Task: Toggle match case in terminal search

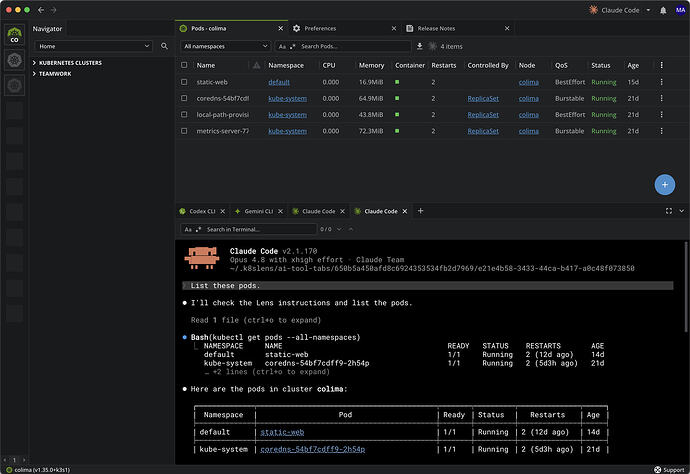Action: click(x=188, y=229)
